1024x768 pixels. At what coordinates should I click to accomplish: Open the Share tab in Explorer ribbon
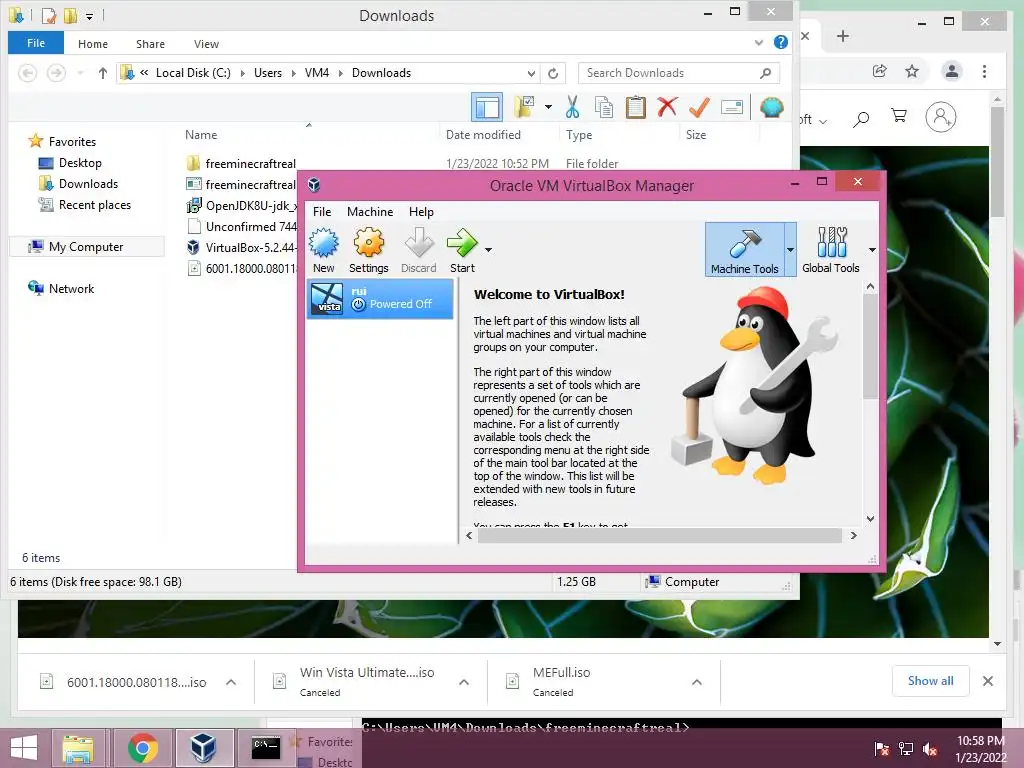[x=150, y=44]
